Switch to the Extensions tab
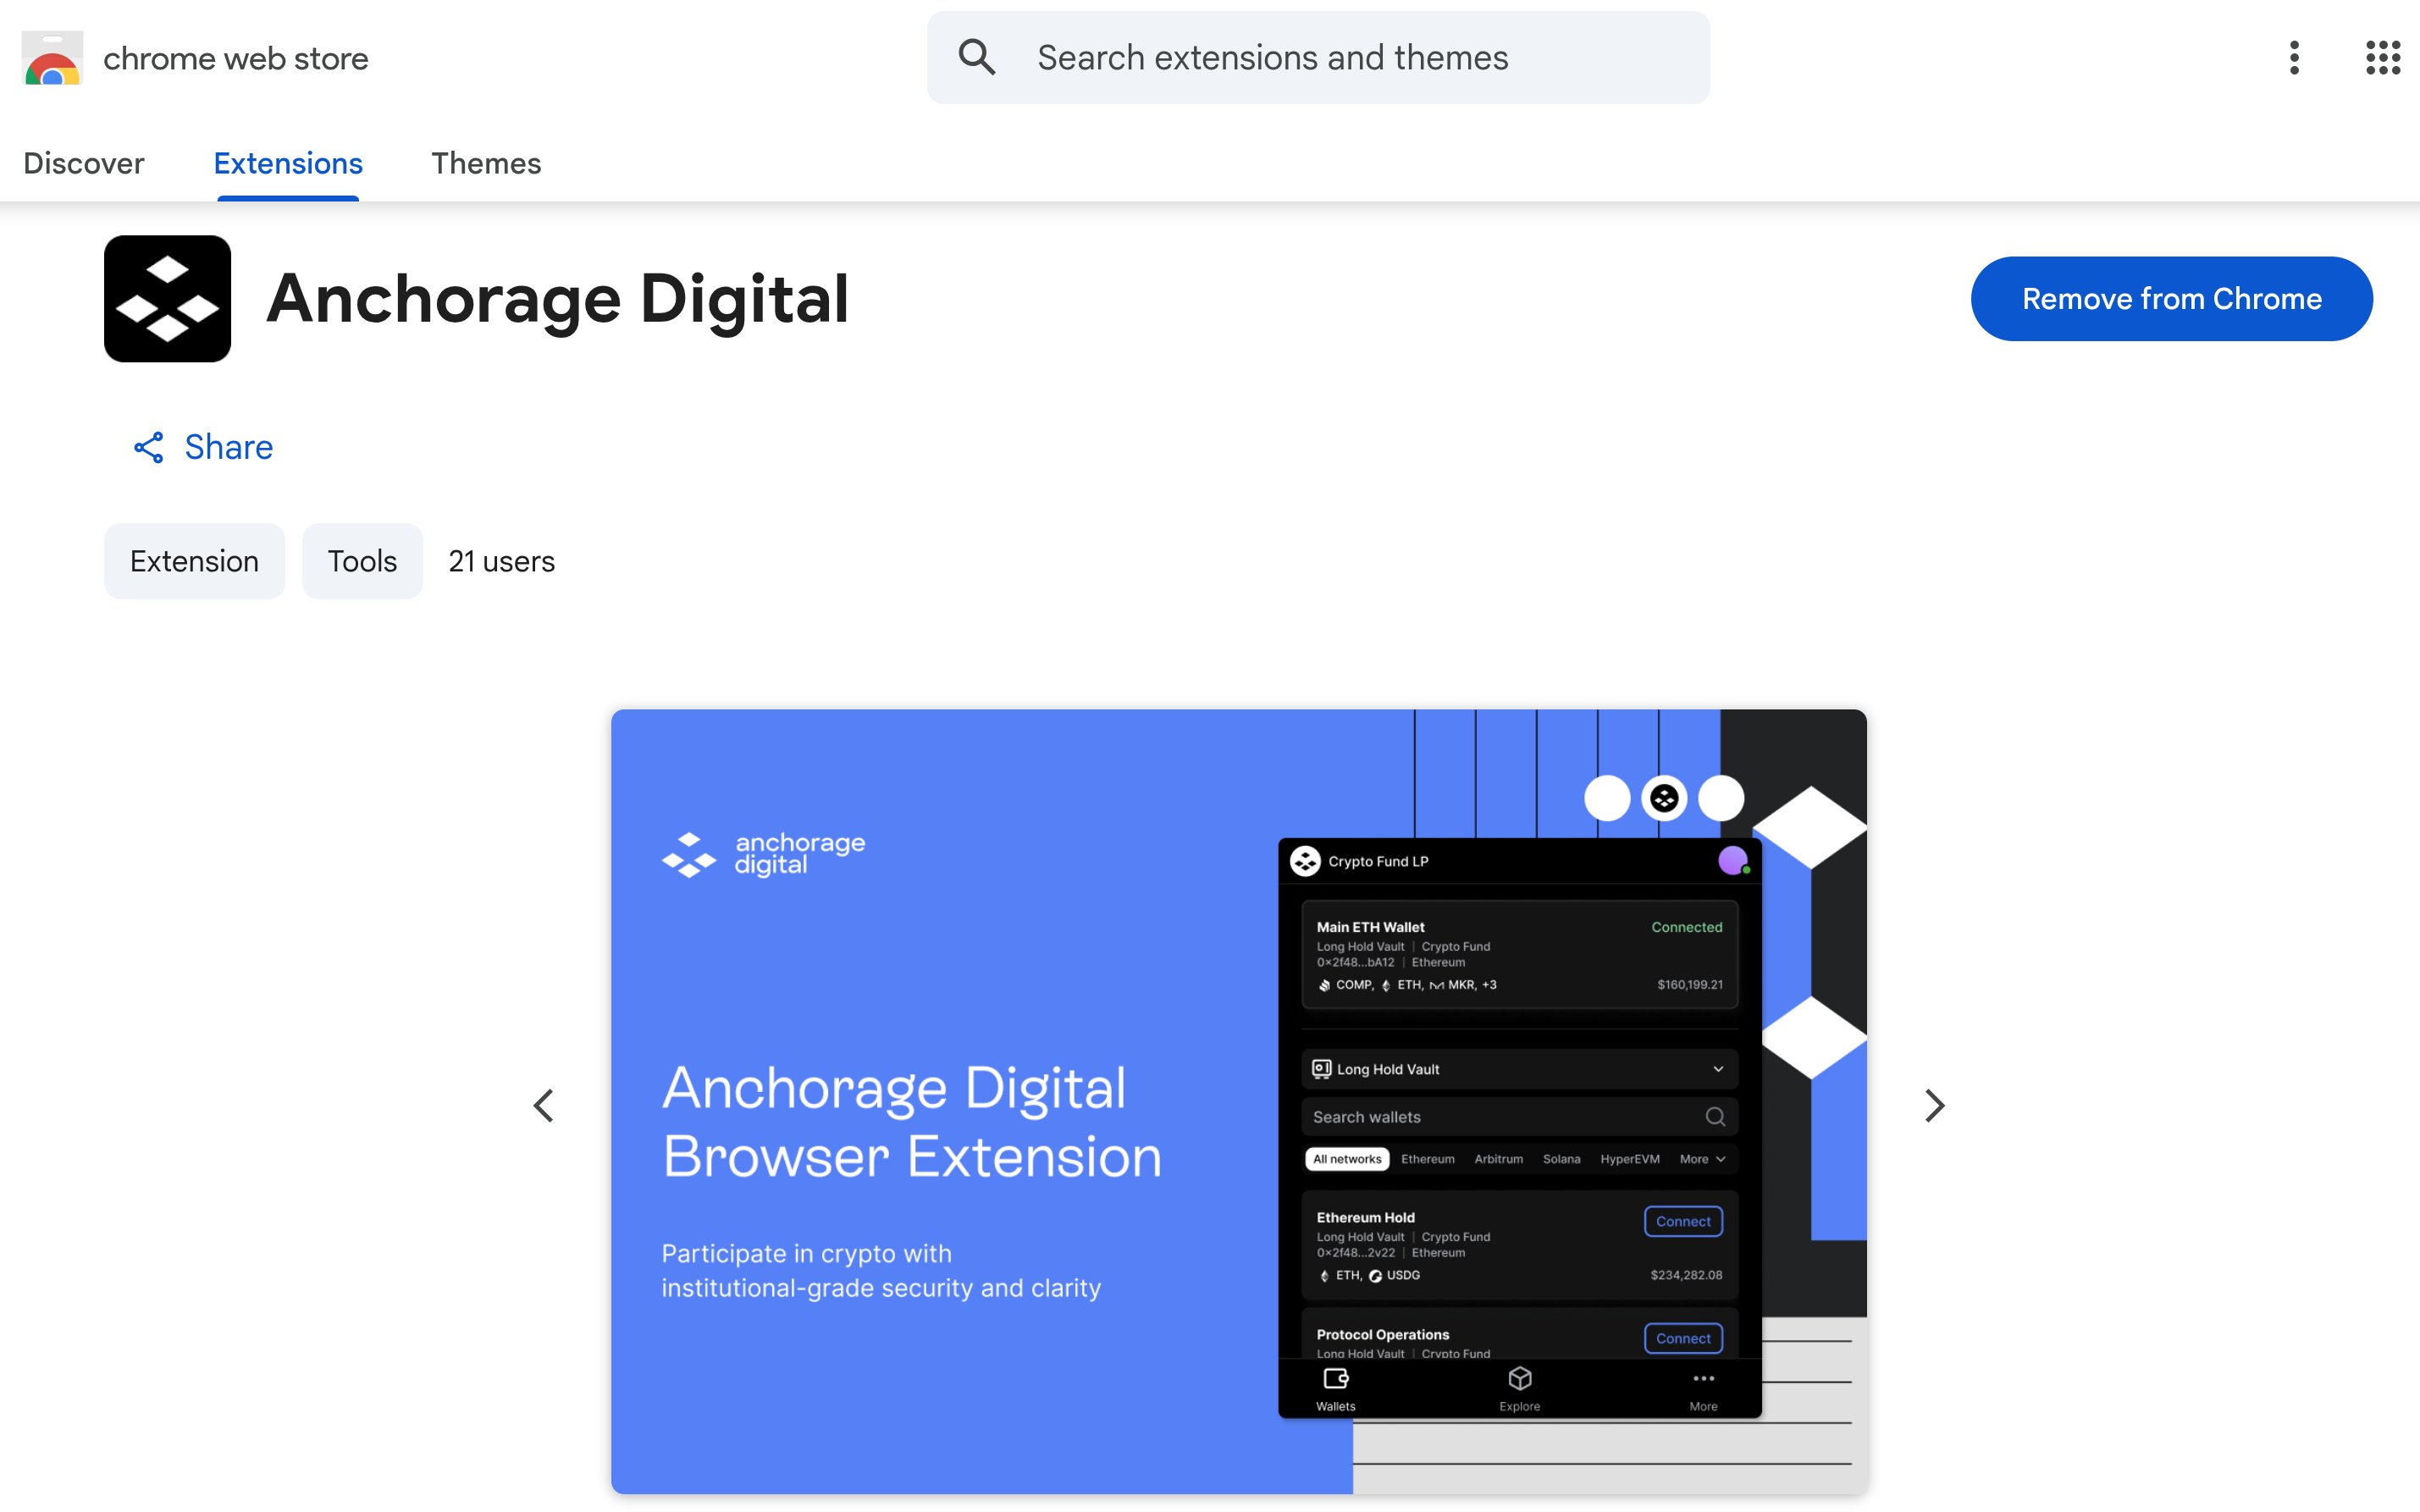This screenshot has width=2420, height=1512. click(x=288, y=163)
